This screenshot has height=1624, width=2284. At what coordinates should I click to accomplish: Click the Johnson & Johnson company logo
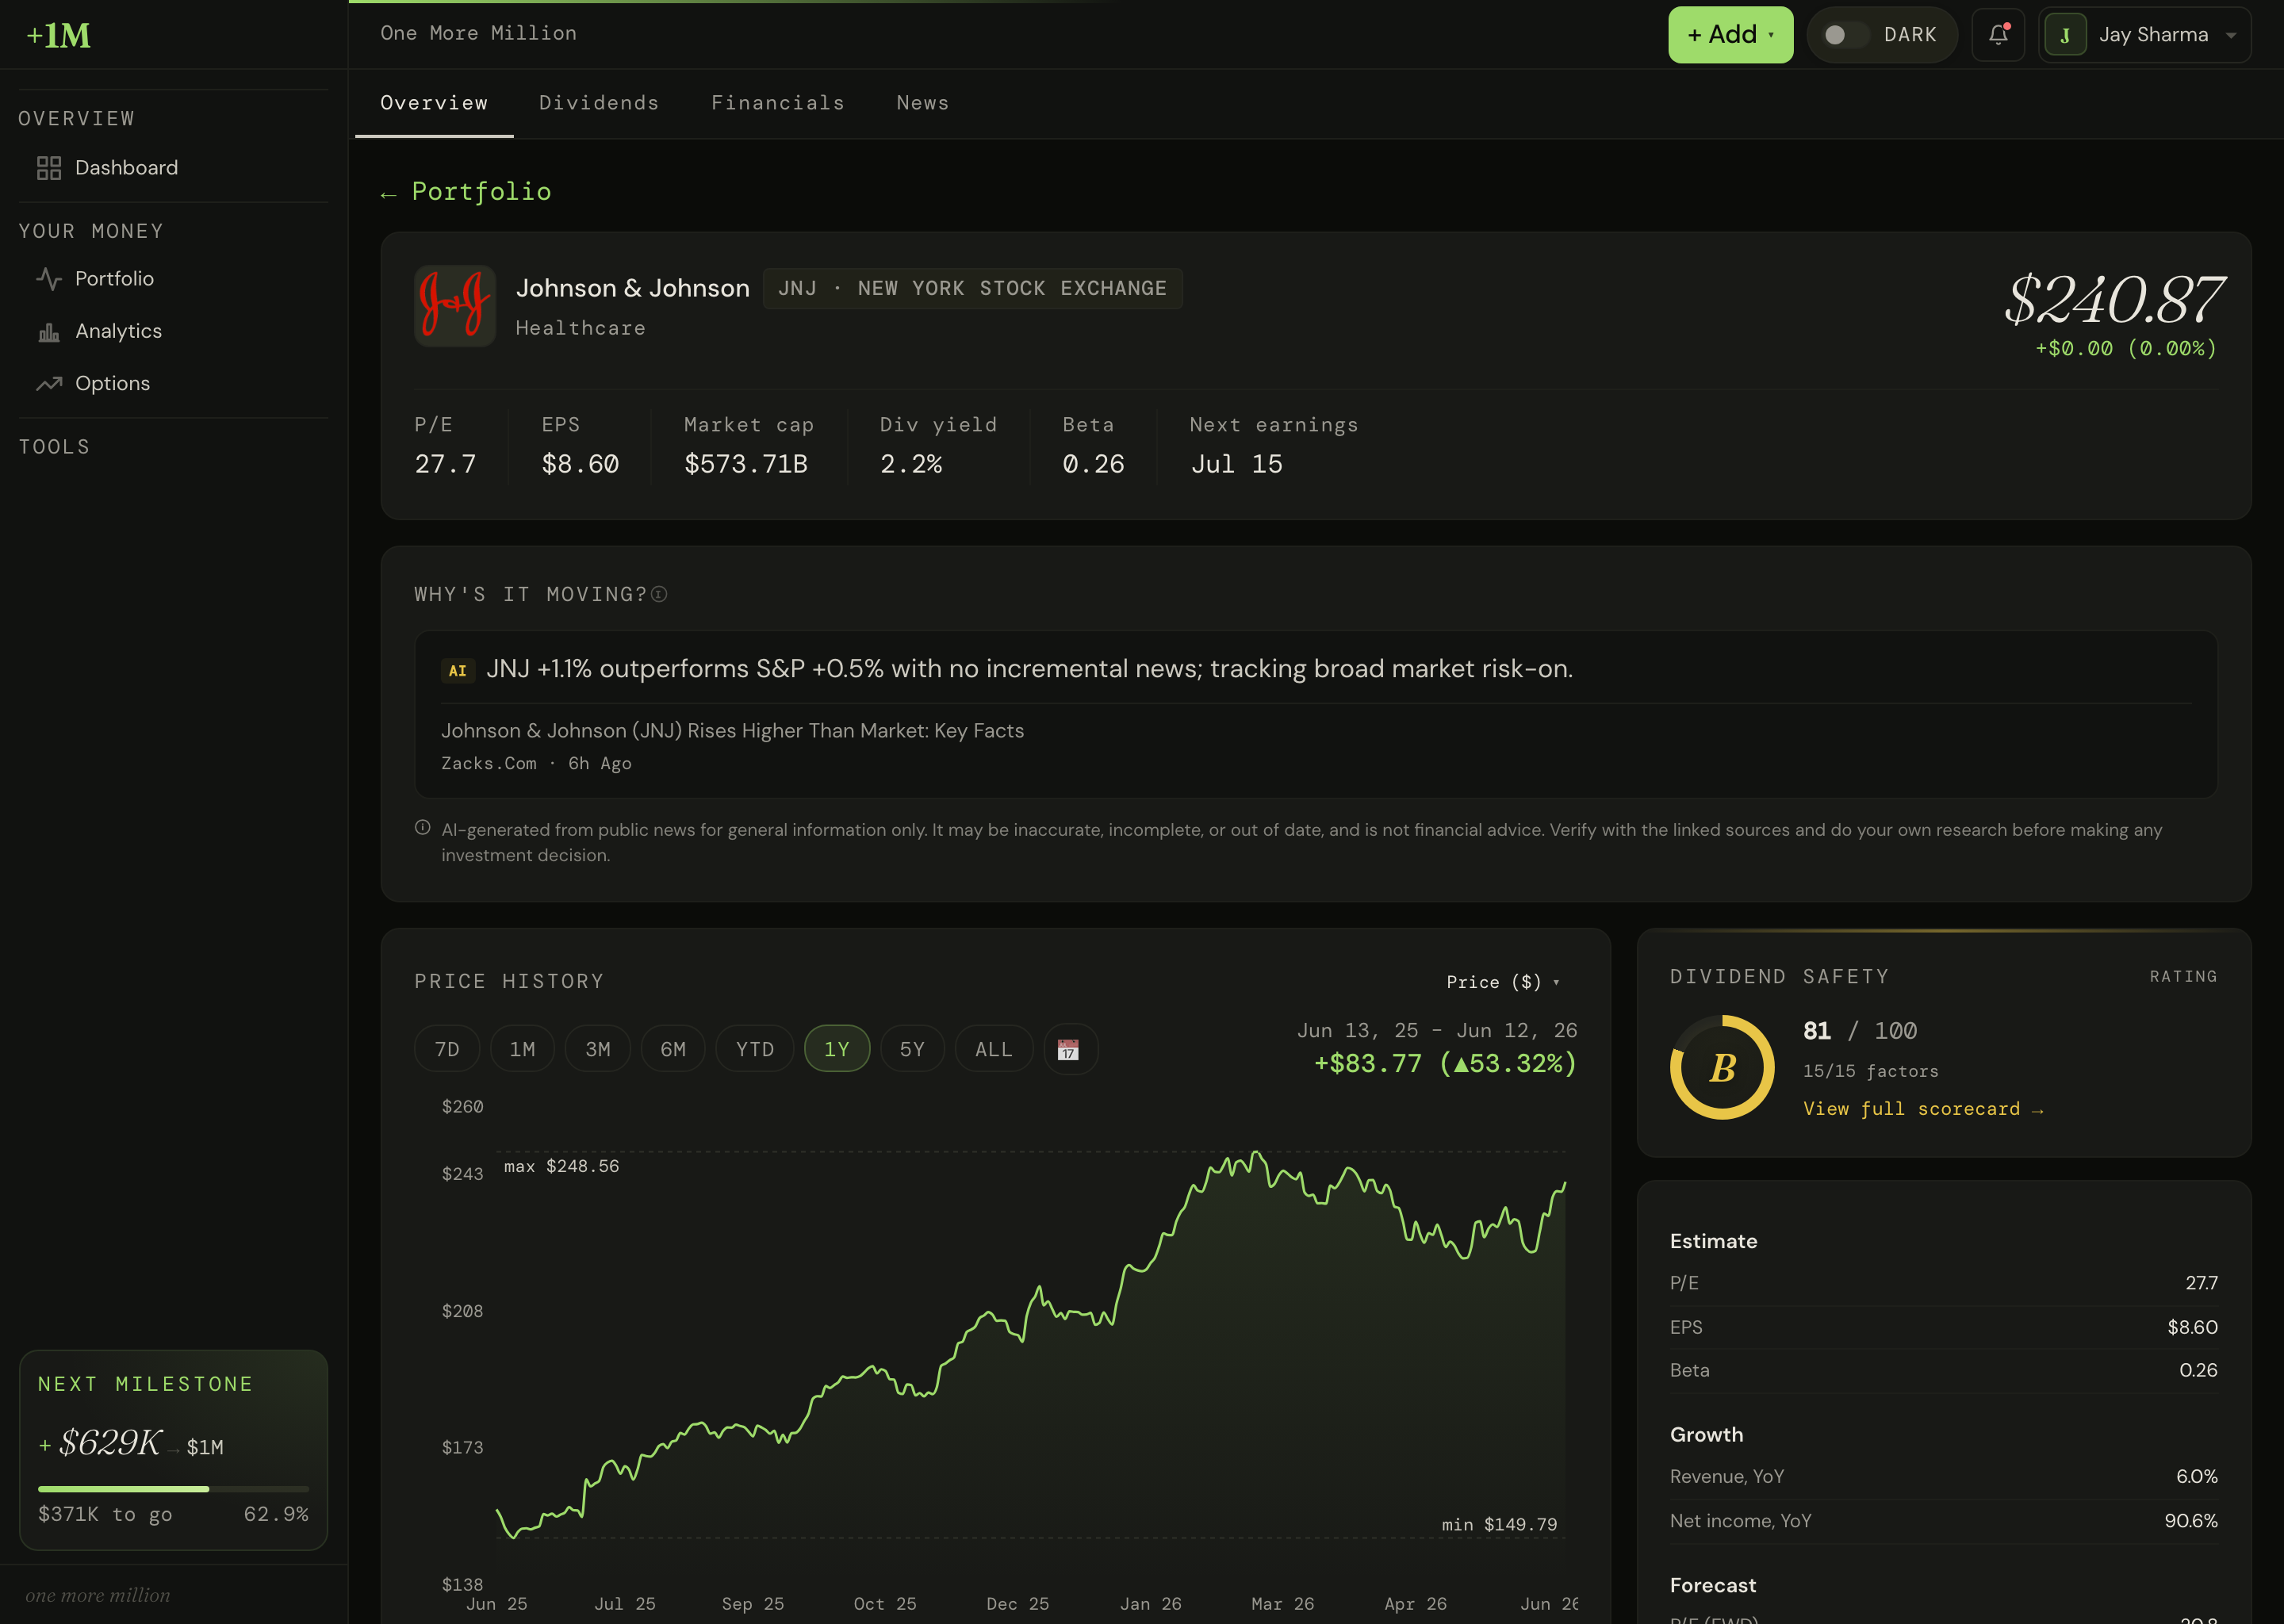point(455,306)
